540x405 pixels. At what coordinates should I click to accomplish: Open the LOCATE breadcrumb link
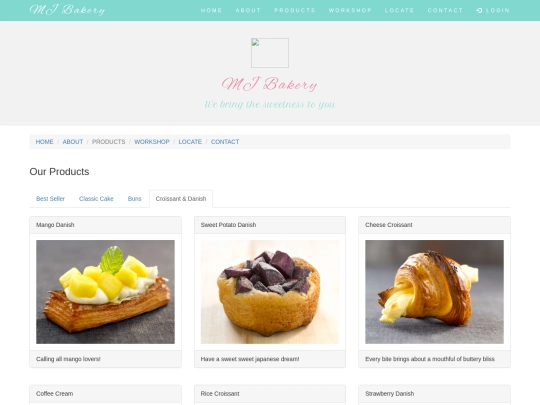190,142
